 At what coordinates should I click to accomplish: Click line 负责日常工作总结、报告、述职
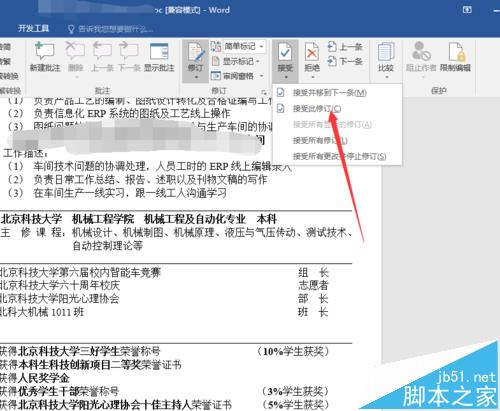click(x=150, y=180)
